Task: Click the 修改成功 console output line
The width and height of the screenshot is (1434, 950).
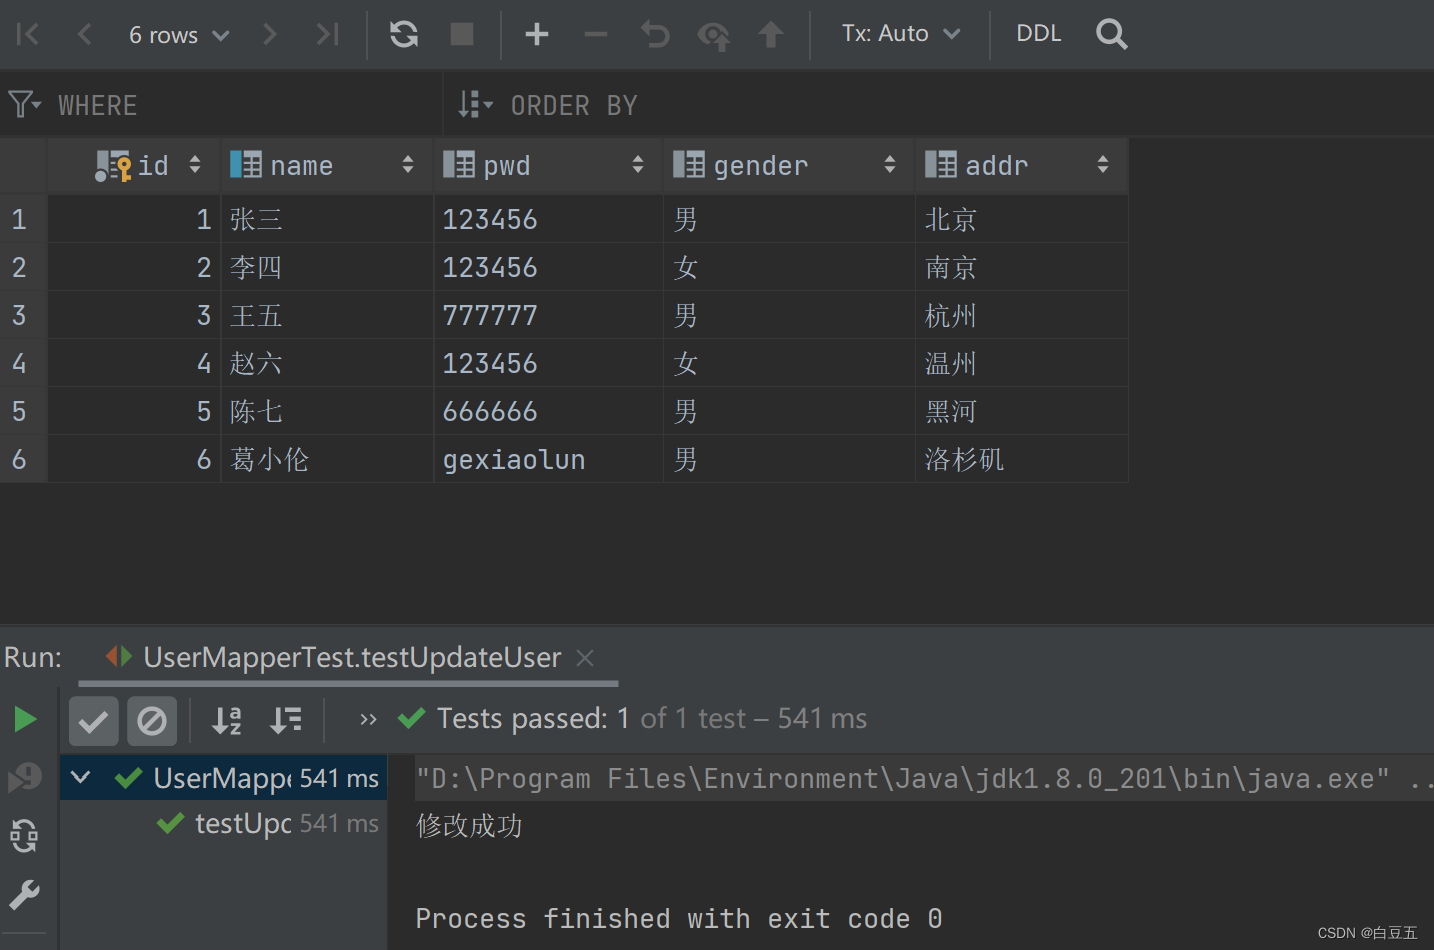Action: [469, 825]
